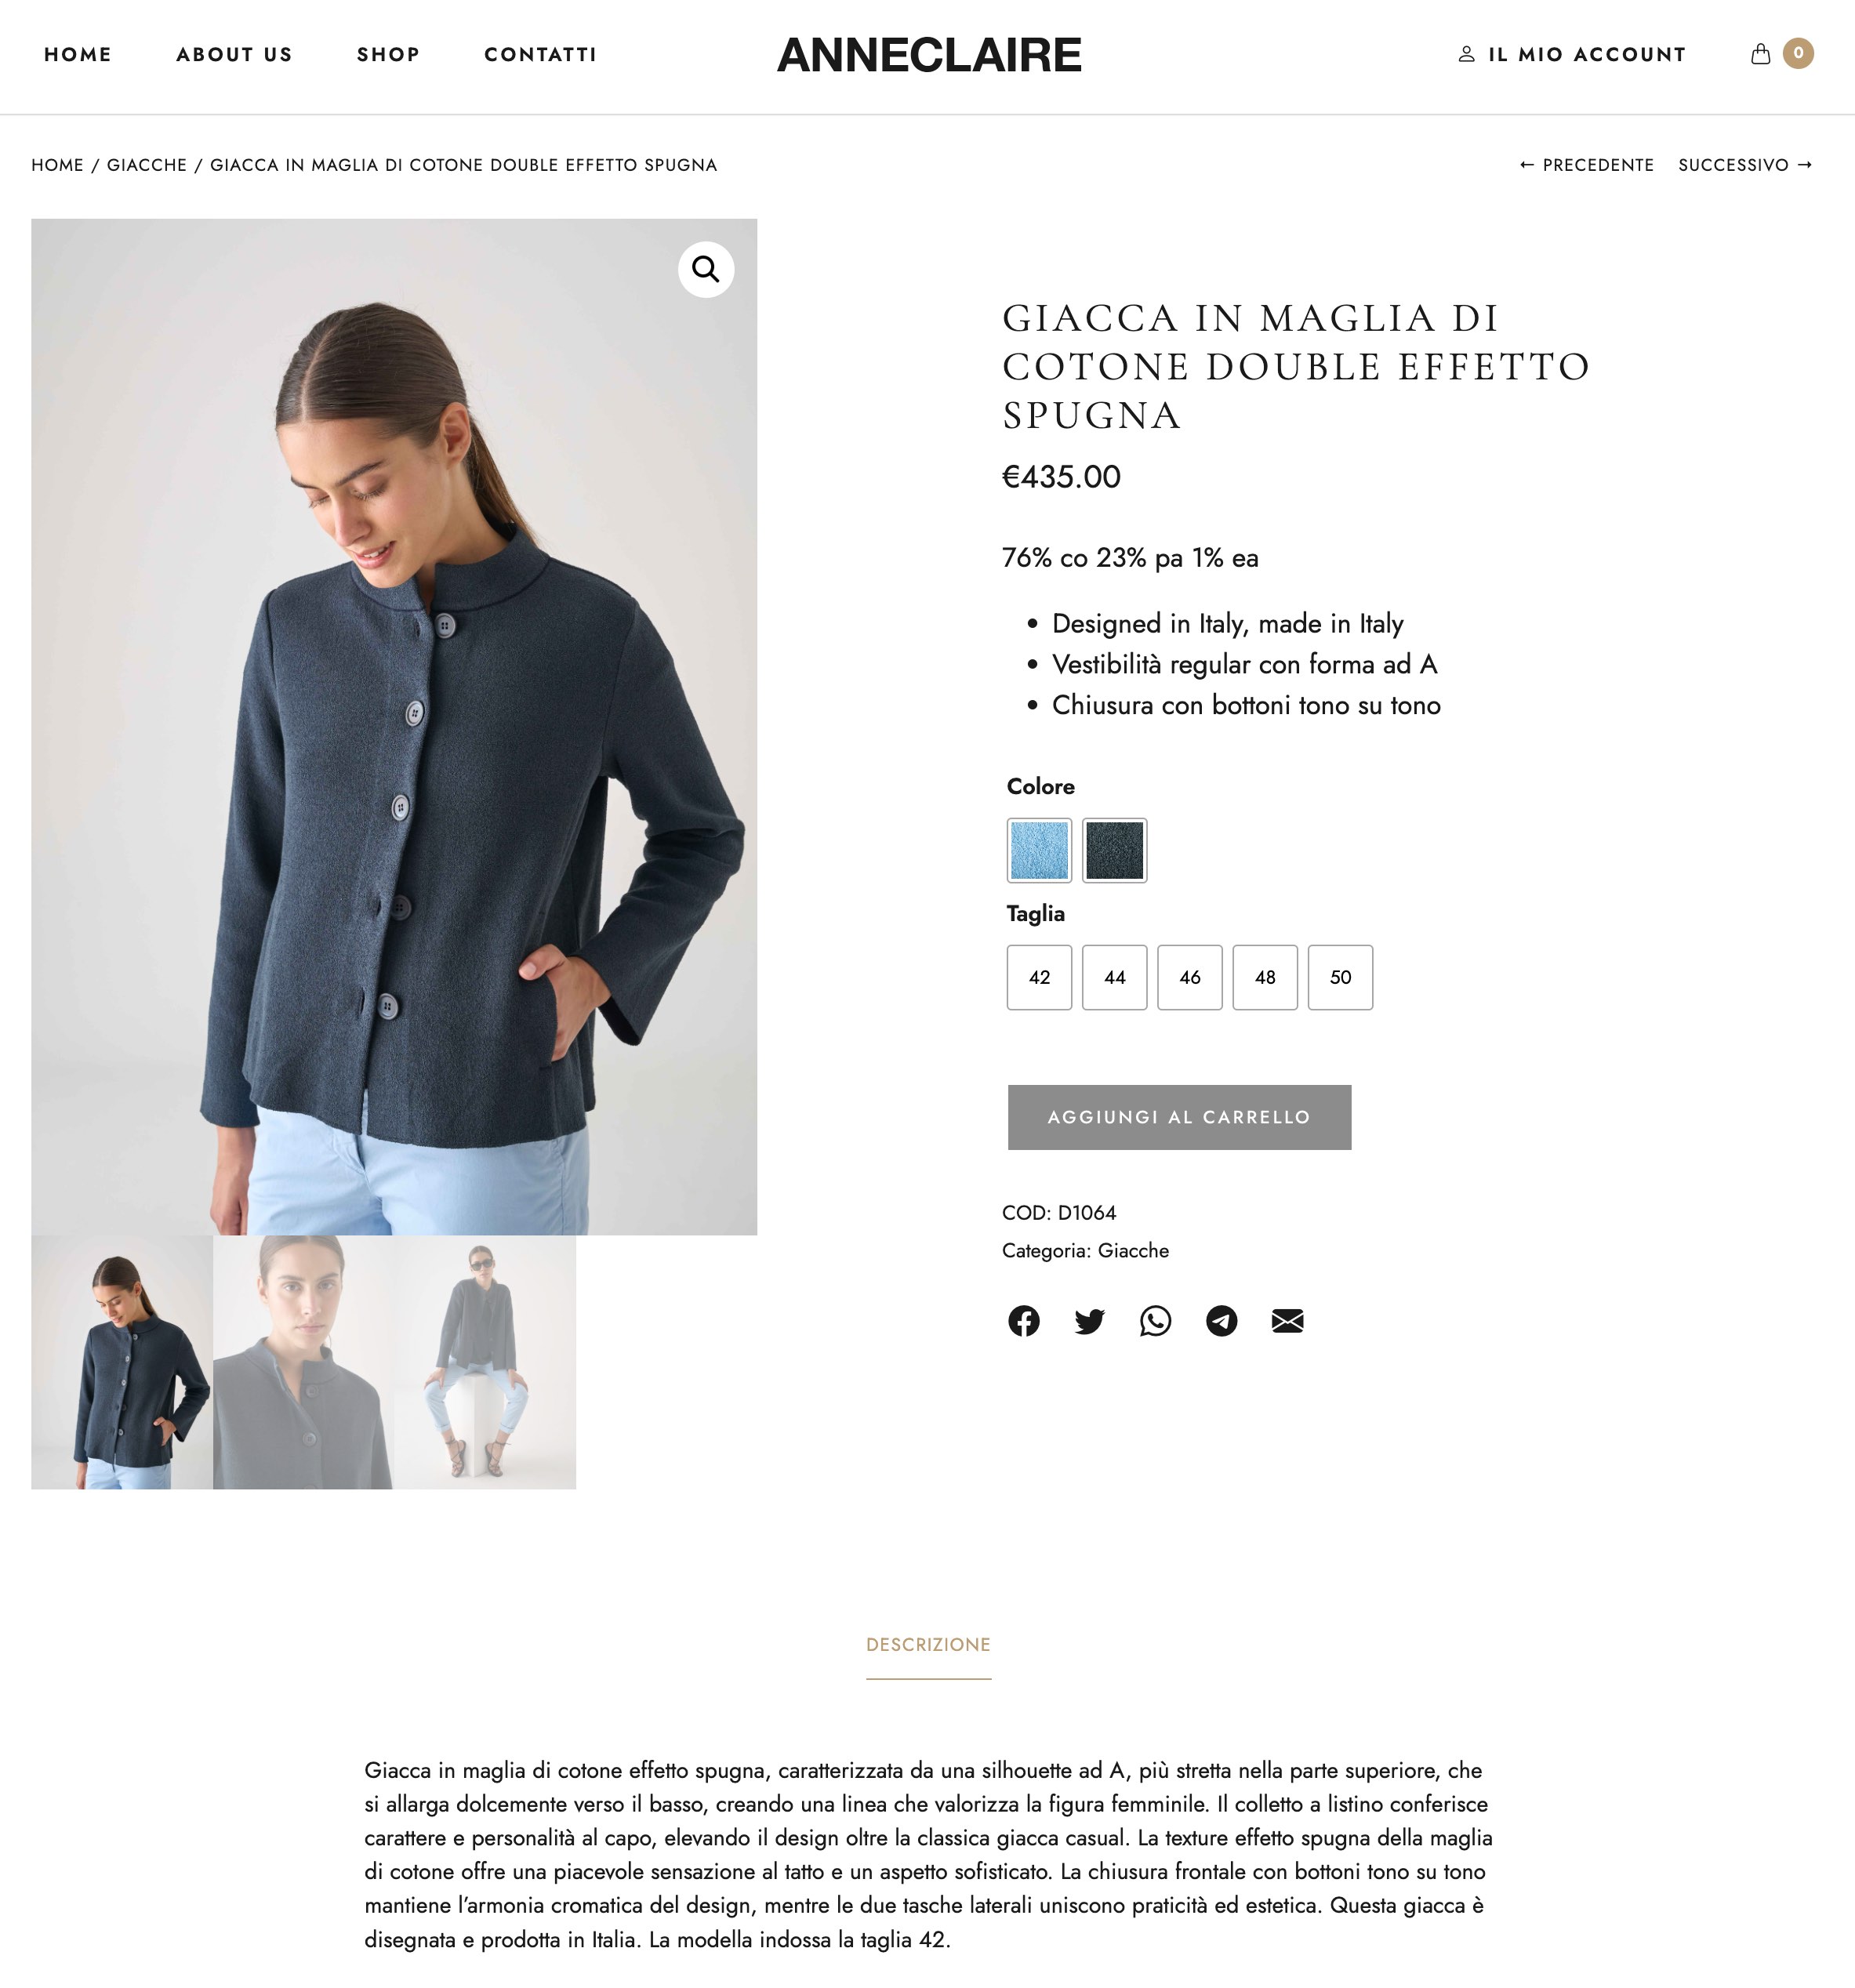Click Aggiungi al Carrello button
The width and height of the screenshot is (1855, 1988).
[x=1179, y=1117]
